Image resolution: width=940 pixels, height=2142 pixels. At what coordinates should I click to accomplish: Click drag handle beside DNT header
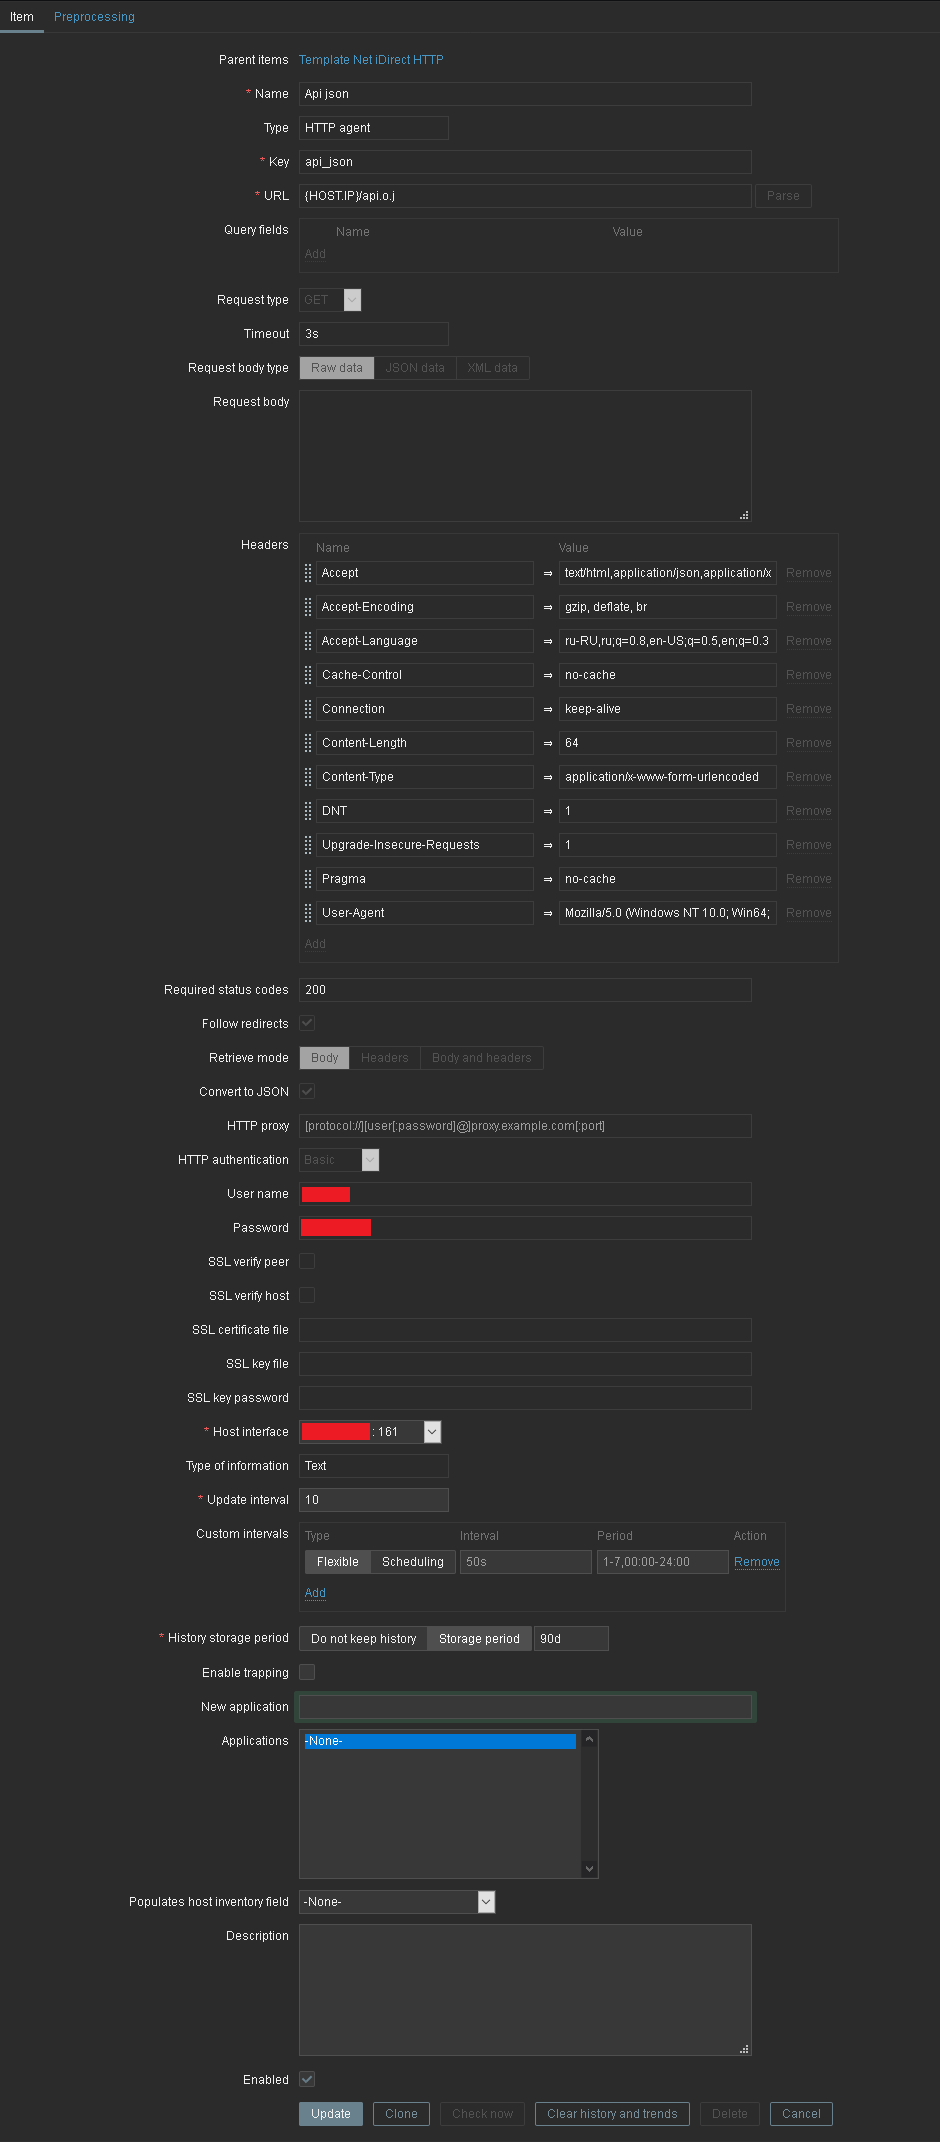308,811
